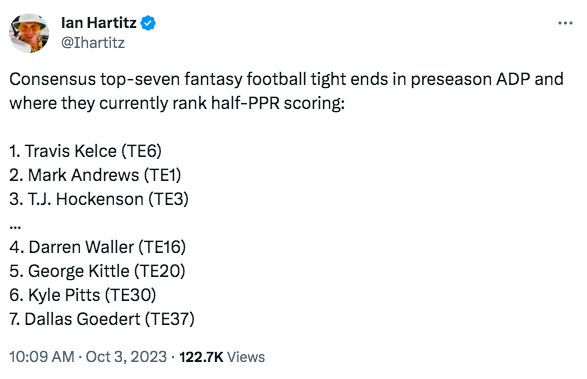Select the Kyle Pitts (TE30) line

tap(83, 295)
